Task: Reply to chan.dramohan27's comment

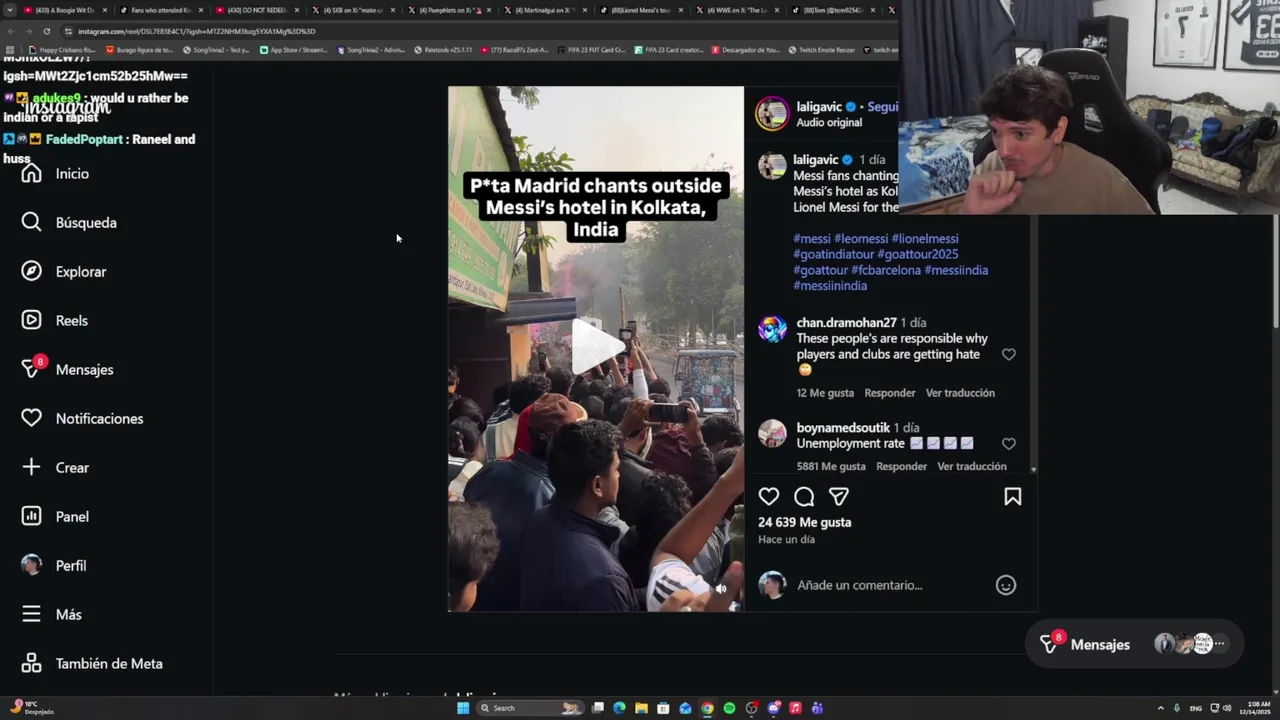Action: (890, 393)
